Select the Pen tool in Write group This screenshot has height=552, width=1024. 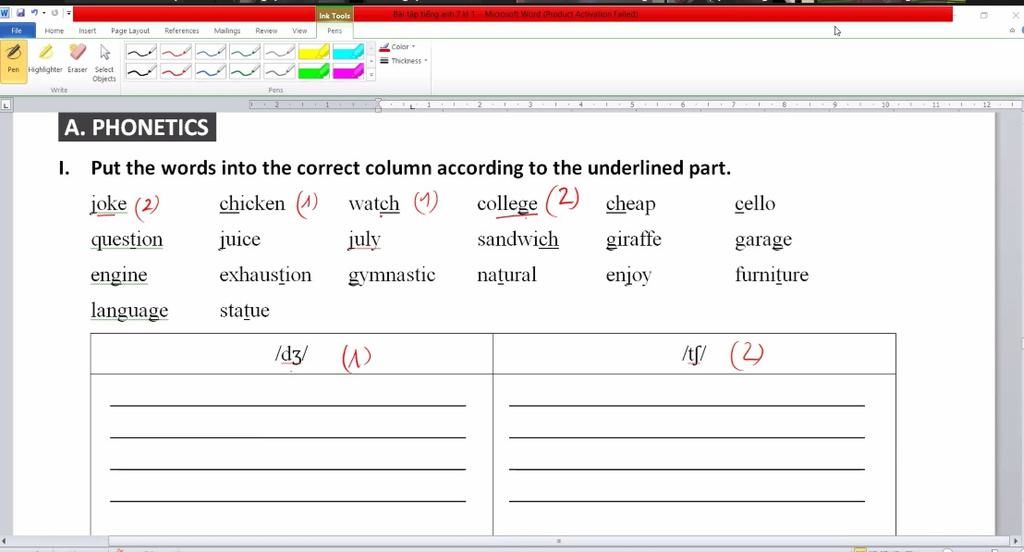pyautogui.click(x=13, y=61)
